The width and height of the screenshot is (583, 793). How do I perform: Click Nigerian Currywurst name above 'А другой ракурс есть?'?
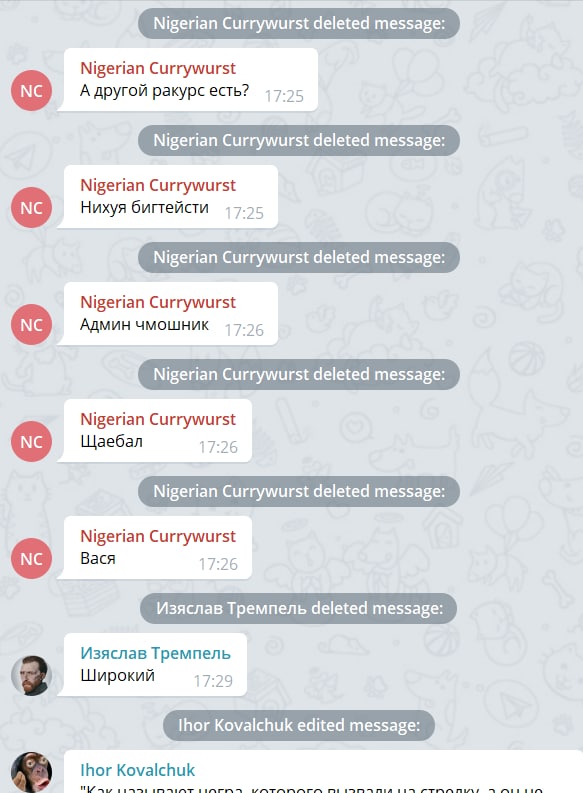pyautogui.click(x=158, y=68)
